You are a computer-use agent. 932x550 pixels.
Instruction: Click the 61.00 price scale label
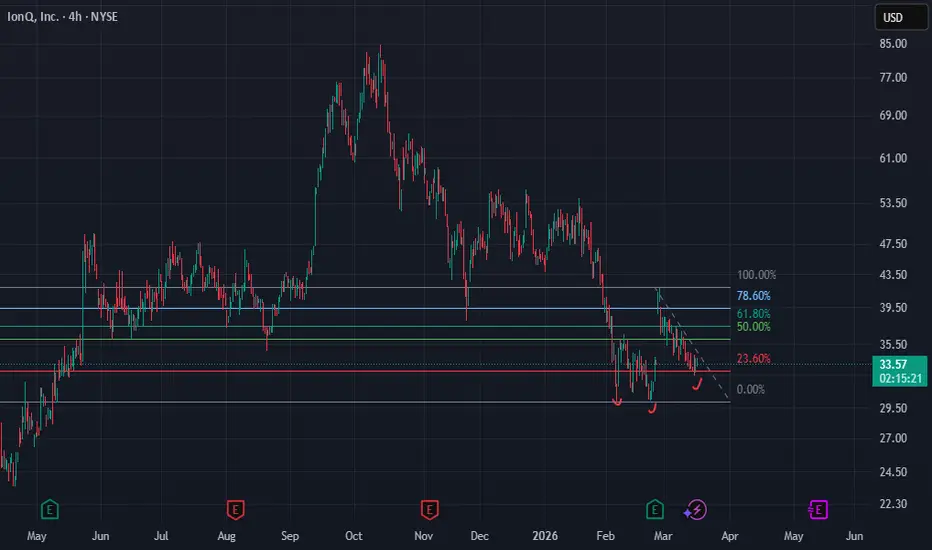coord(893,158)
